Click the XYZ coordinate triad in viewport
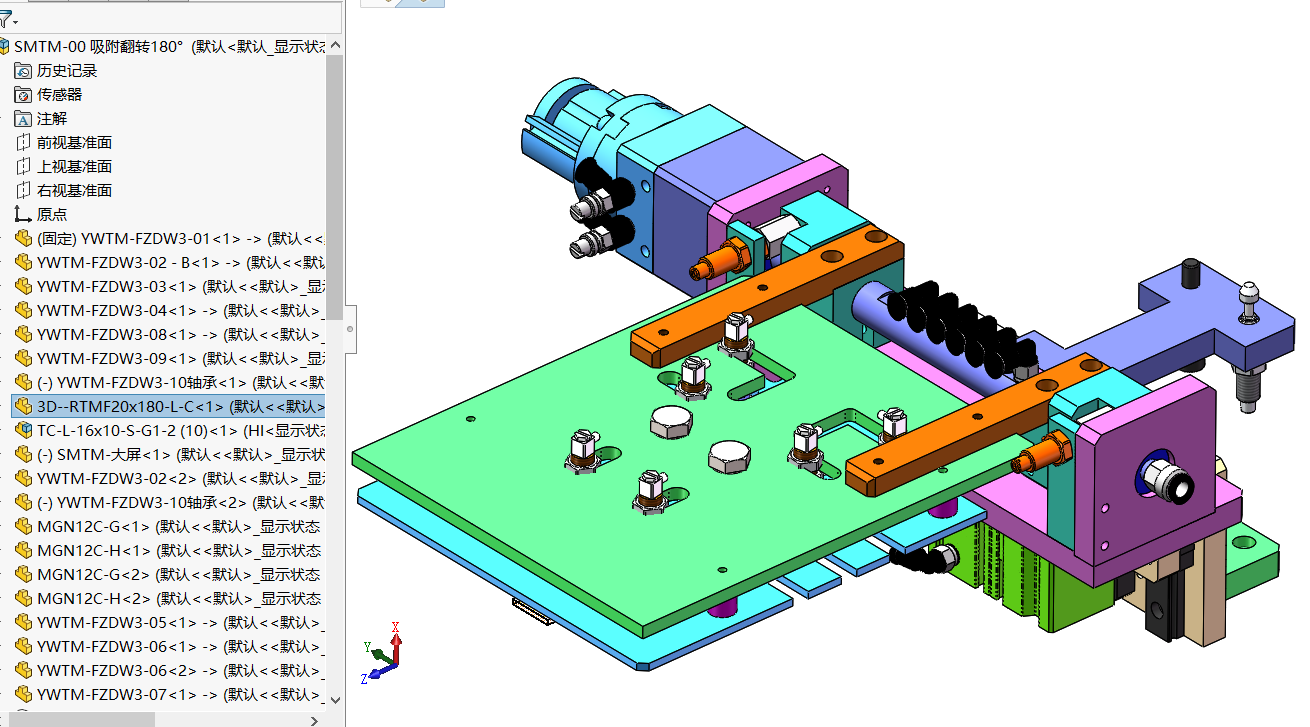 pos(383,651)
